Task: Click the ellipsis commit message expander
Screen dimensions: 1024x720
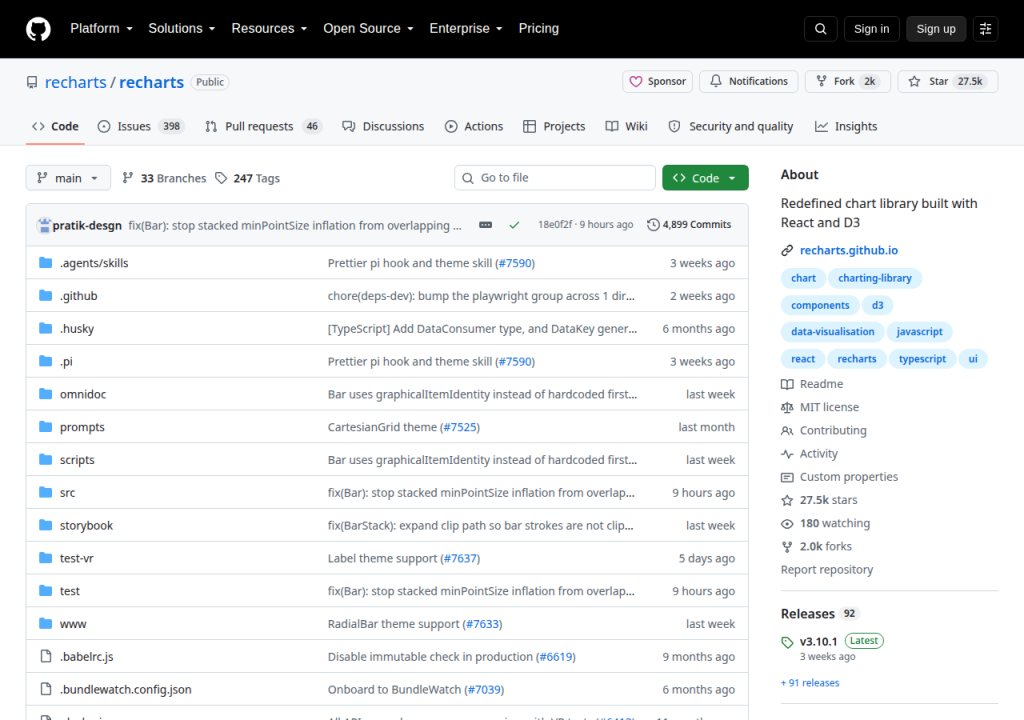Action: [x=485, y=225]
